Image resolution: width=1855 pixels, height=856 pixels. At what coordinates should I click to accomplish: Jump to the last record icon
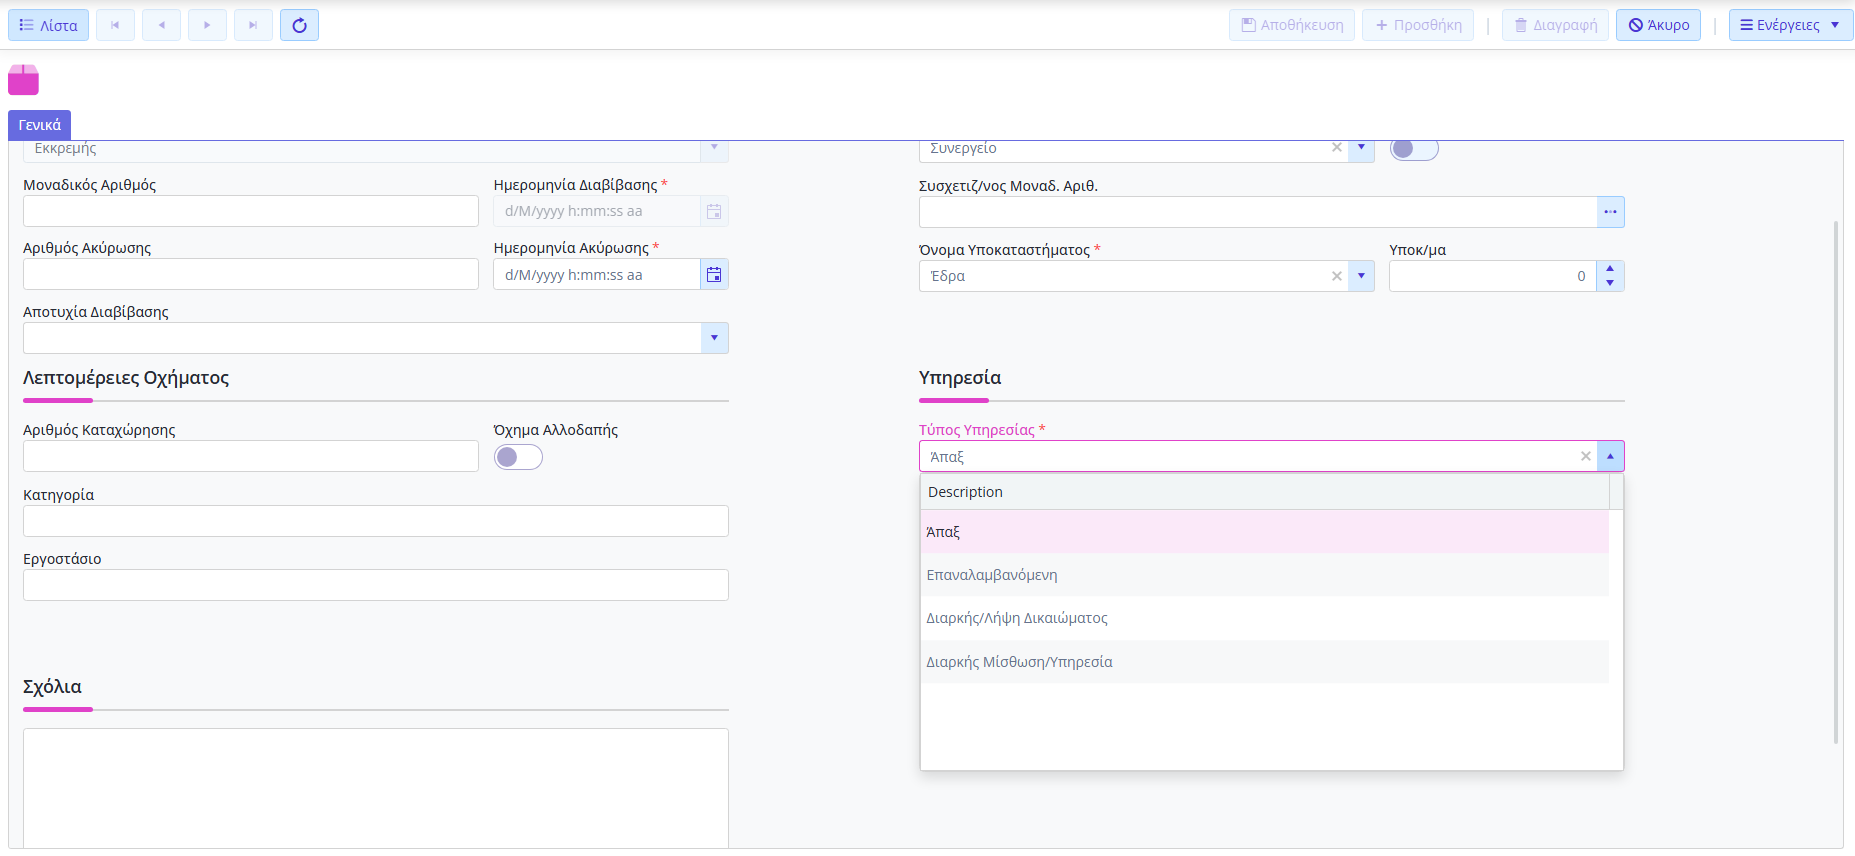point(253,25)
